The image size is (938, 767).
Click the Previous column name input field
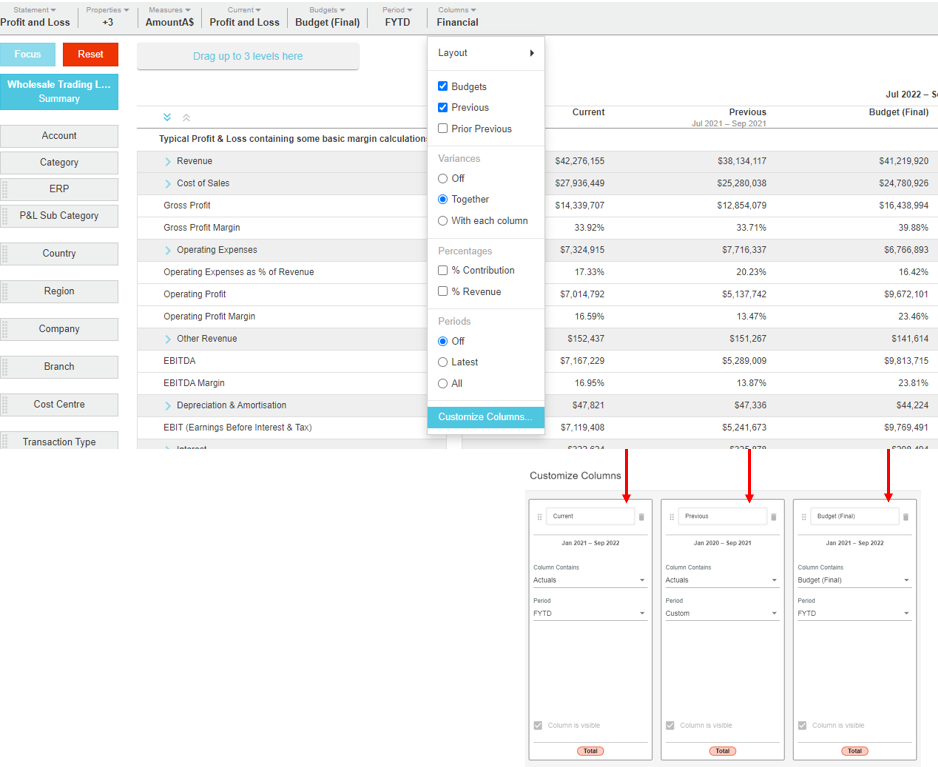(x=722, y=516)
